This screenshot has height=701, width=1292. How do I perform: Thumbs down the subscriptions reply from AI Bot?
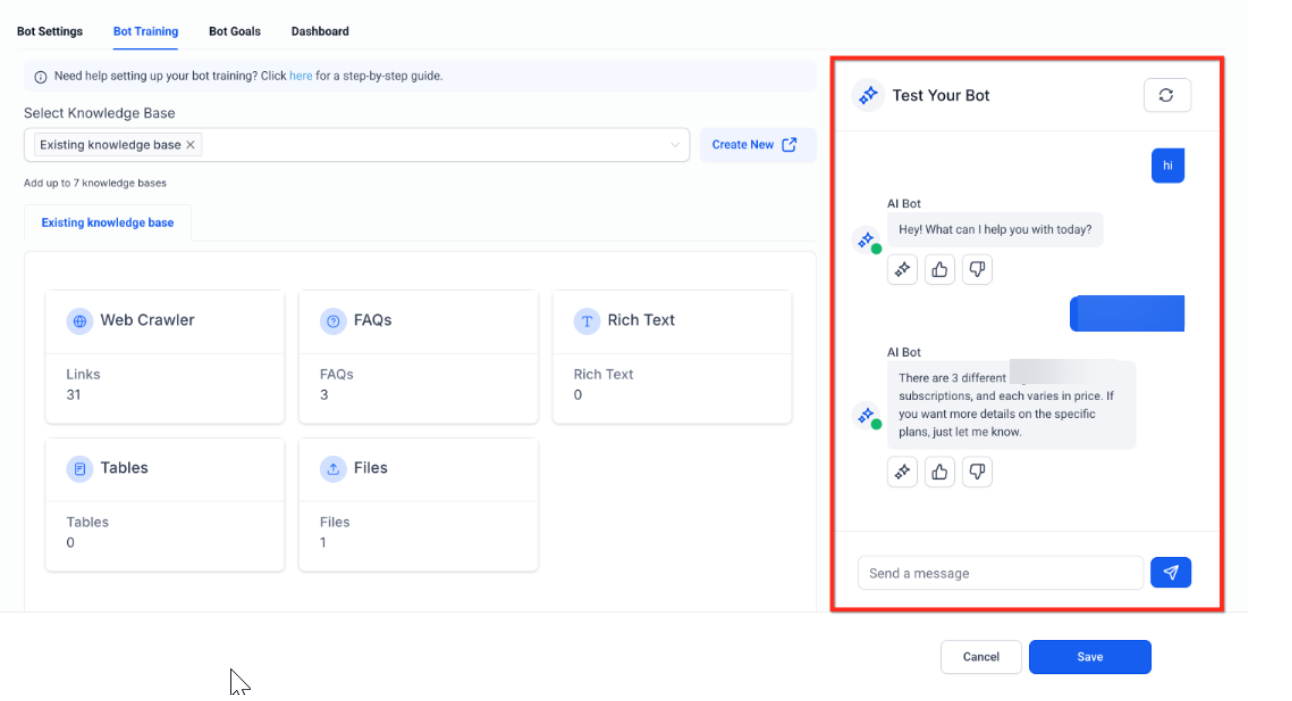click(x=977, y=472)
